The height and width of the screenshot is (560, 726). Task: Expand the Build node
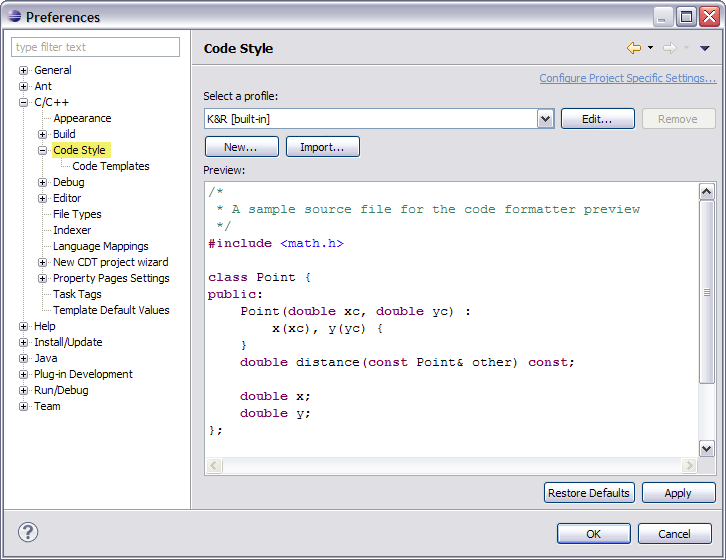pos(42,134)
